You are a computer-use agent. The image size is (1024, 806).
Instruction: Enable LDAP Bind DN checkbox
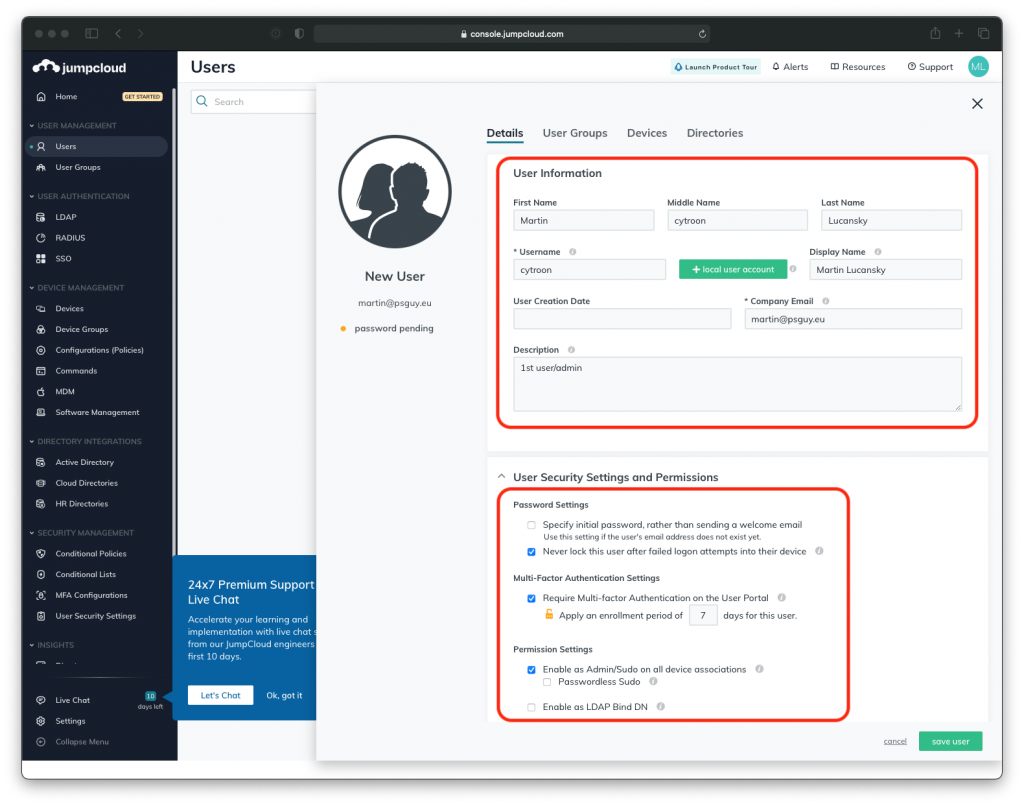tap(532, 707)
